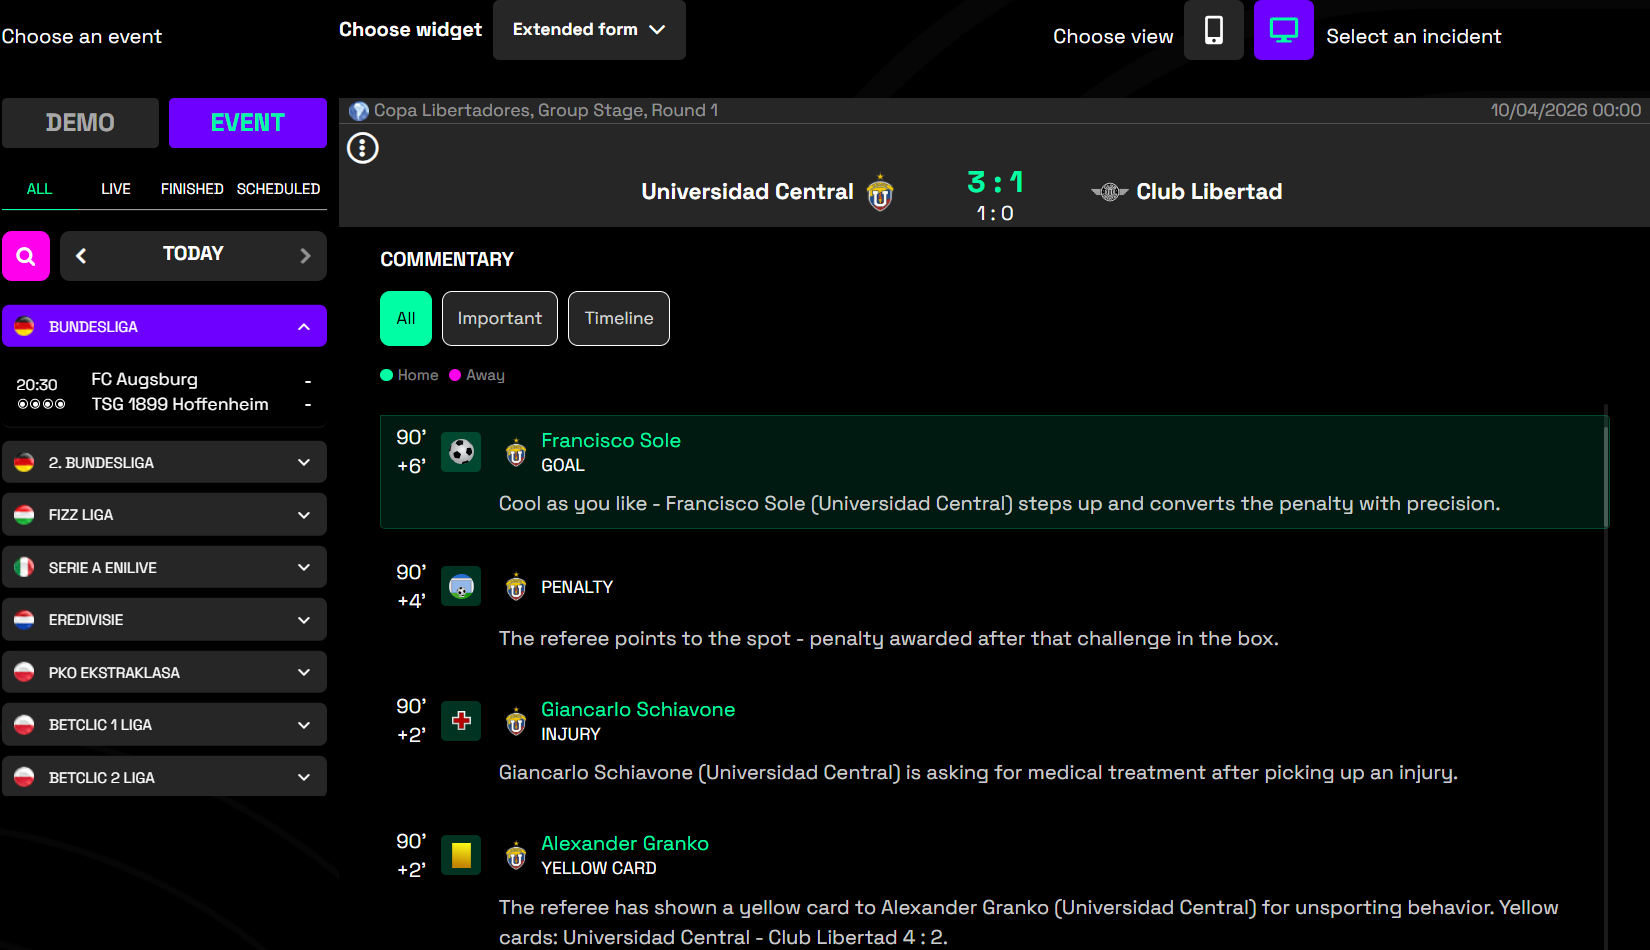This screenshot has width=1650, height=950.
Task: Expand the Betclic 2 Liga section
Action: click(164, 777)
